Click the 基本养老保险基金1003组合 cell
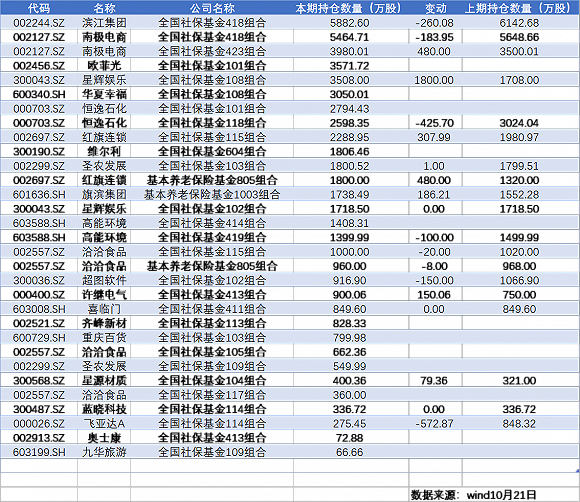This screenshot has width=580, height=502. tap(212, 195)
